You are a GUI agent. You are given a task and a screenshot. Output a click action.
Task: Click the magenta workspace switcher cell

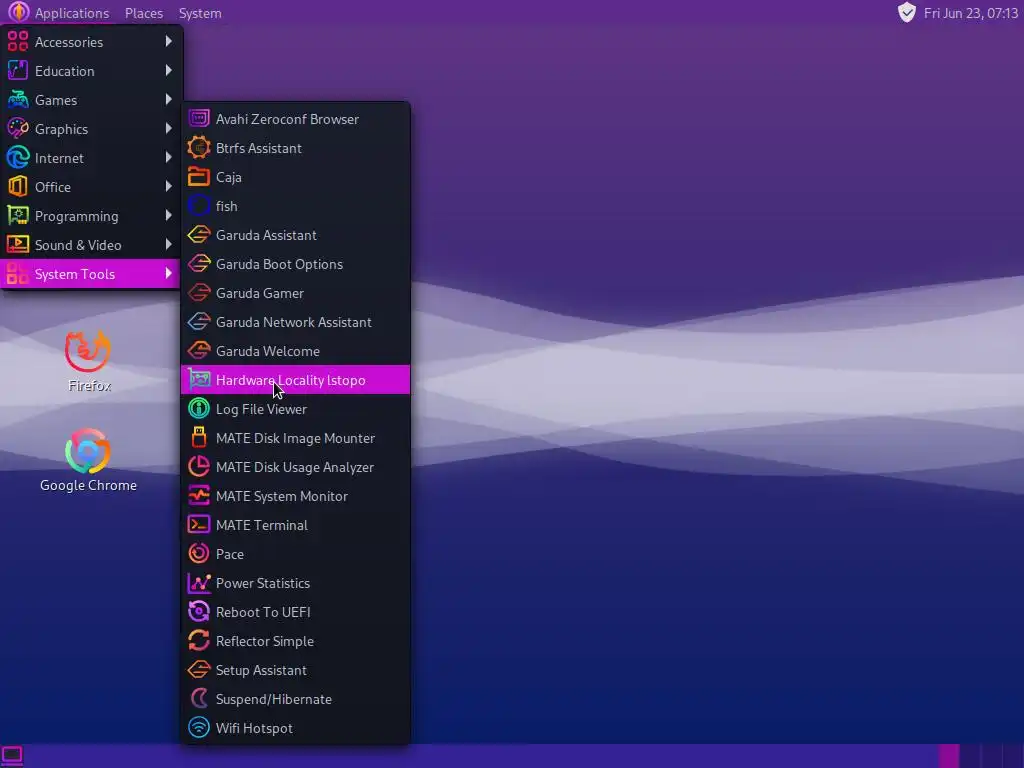pos(949,756)
